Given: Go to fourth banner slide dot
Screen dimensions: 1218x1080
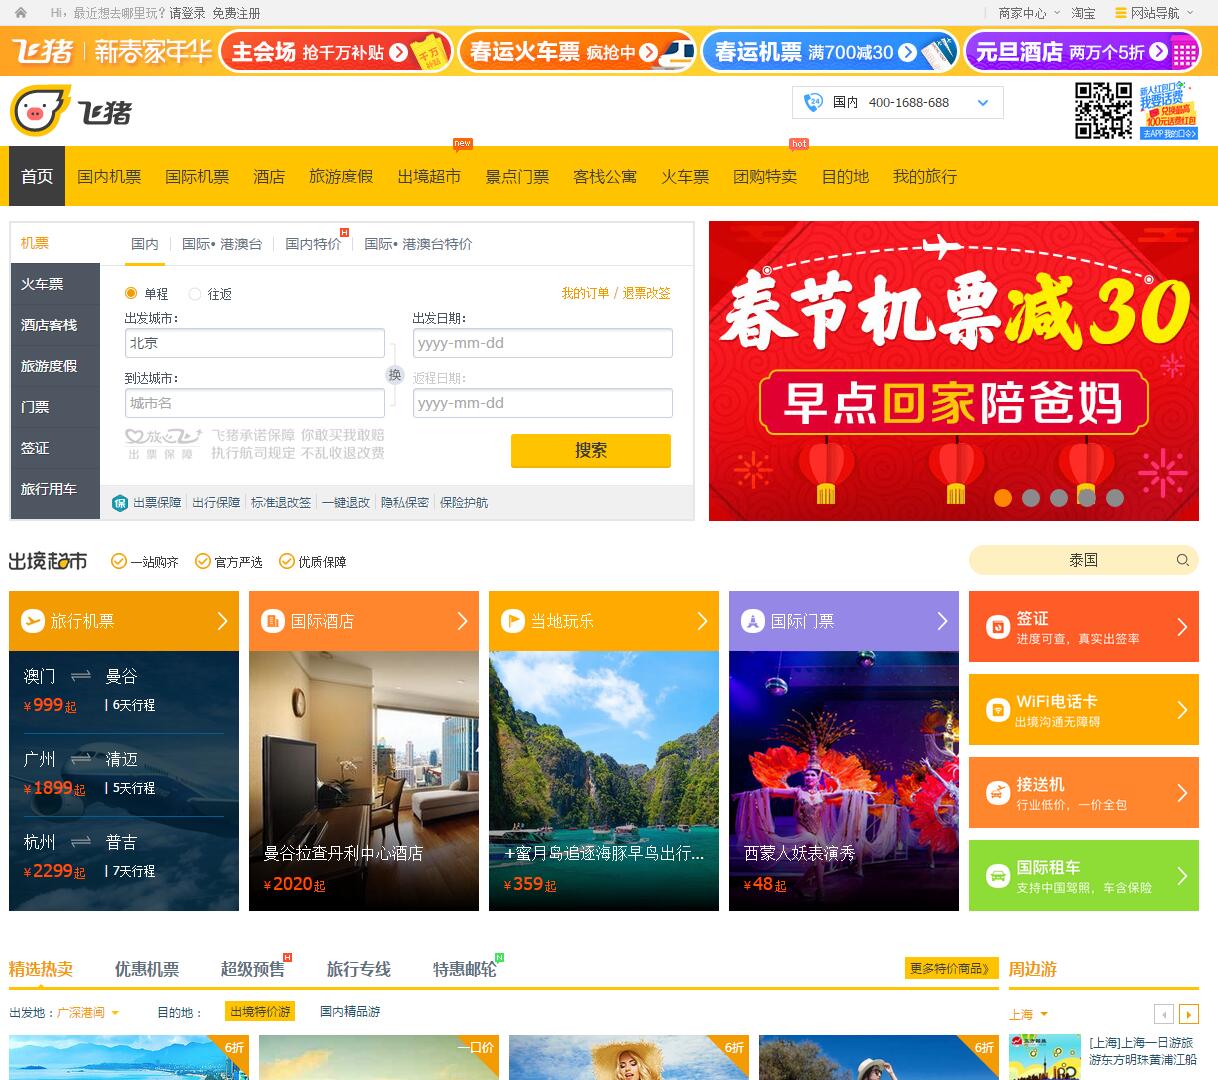Looking at the screenshot, I should coord(1087,497).
